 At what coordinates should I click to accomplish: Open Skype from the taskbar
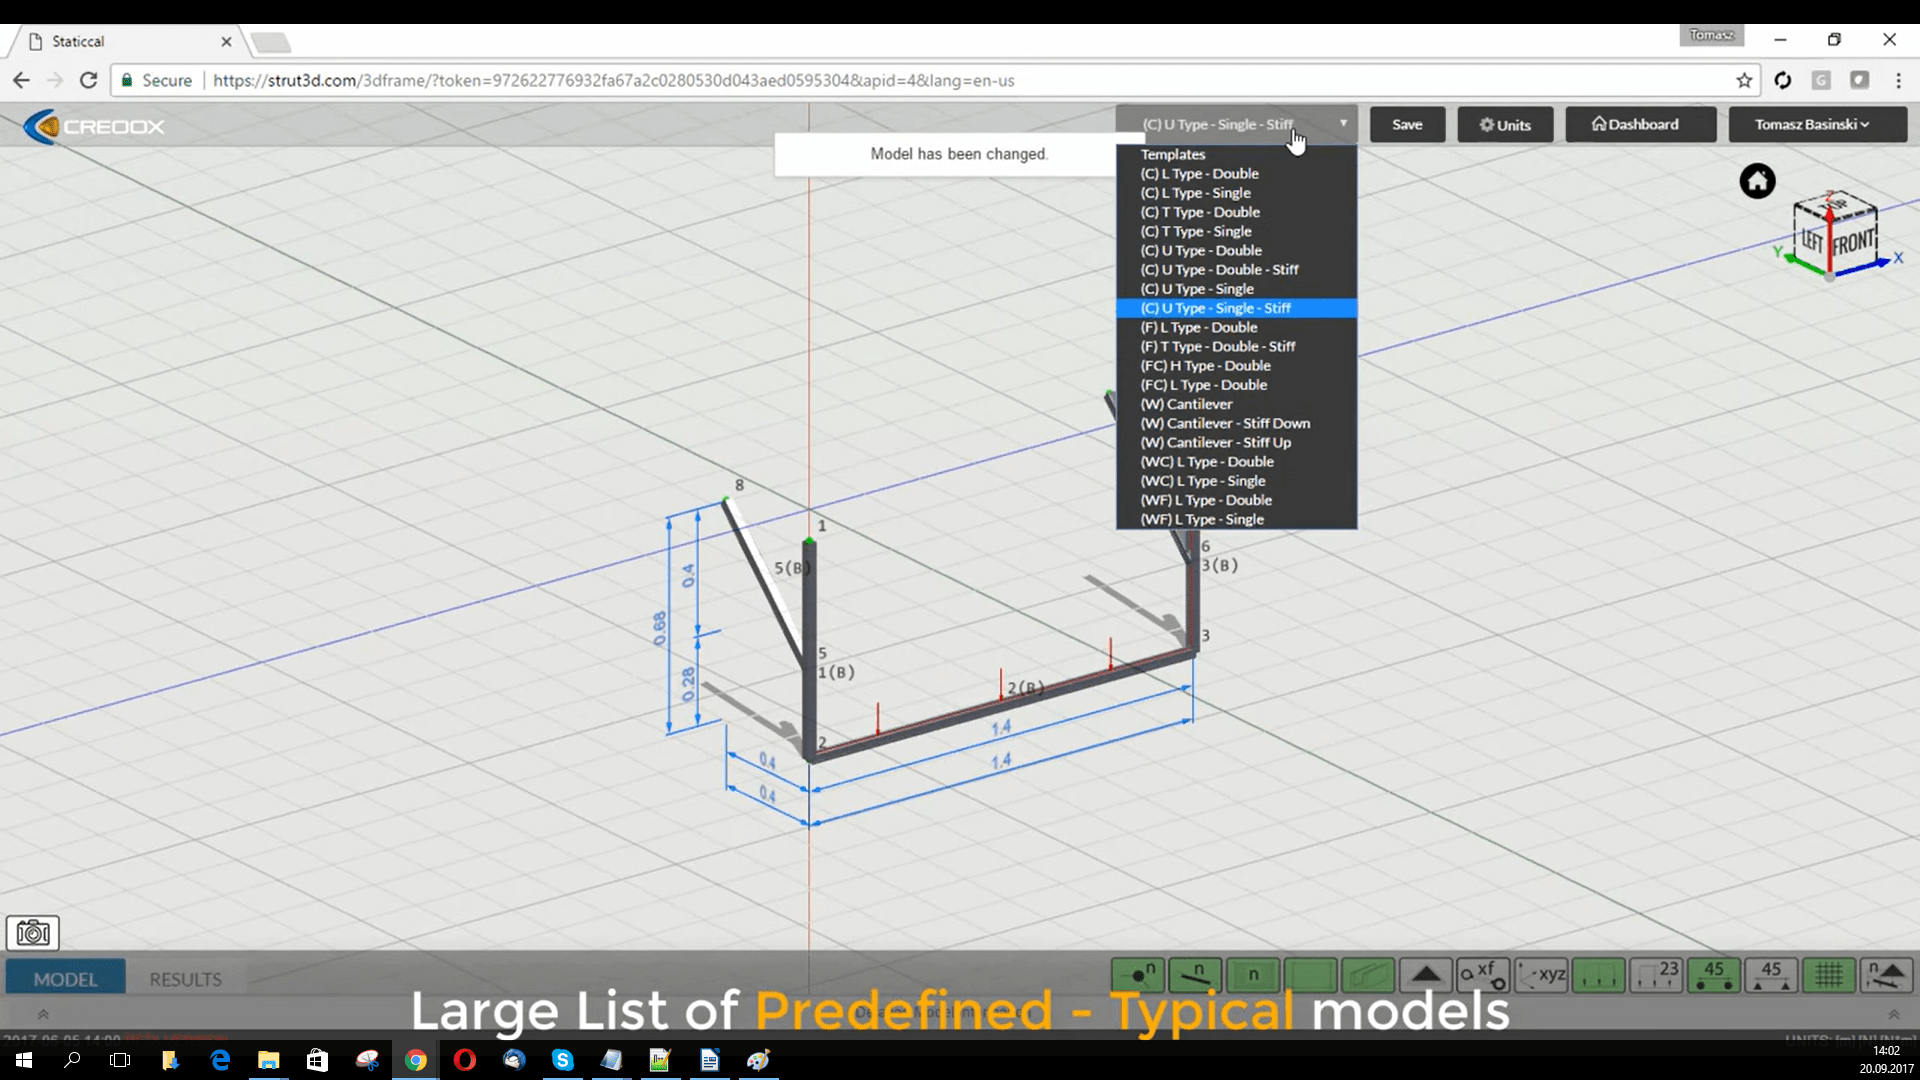point(562,1060)
